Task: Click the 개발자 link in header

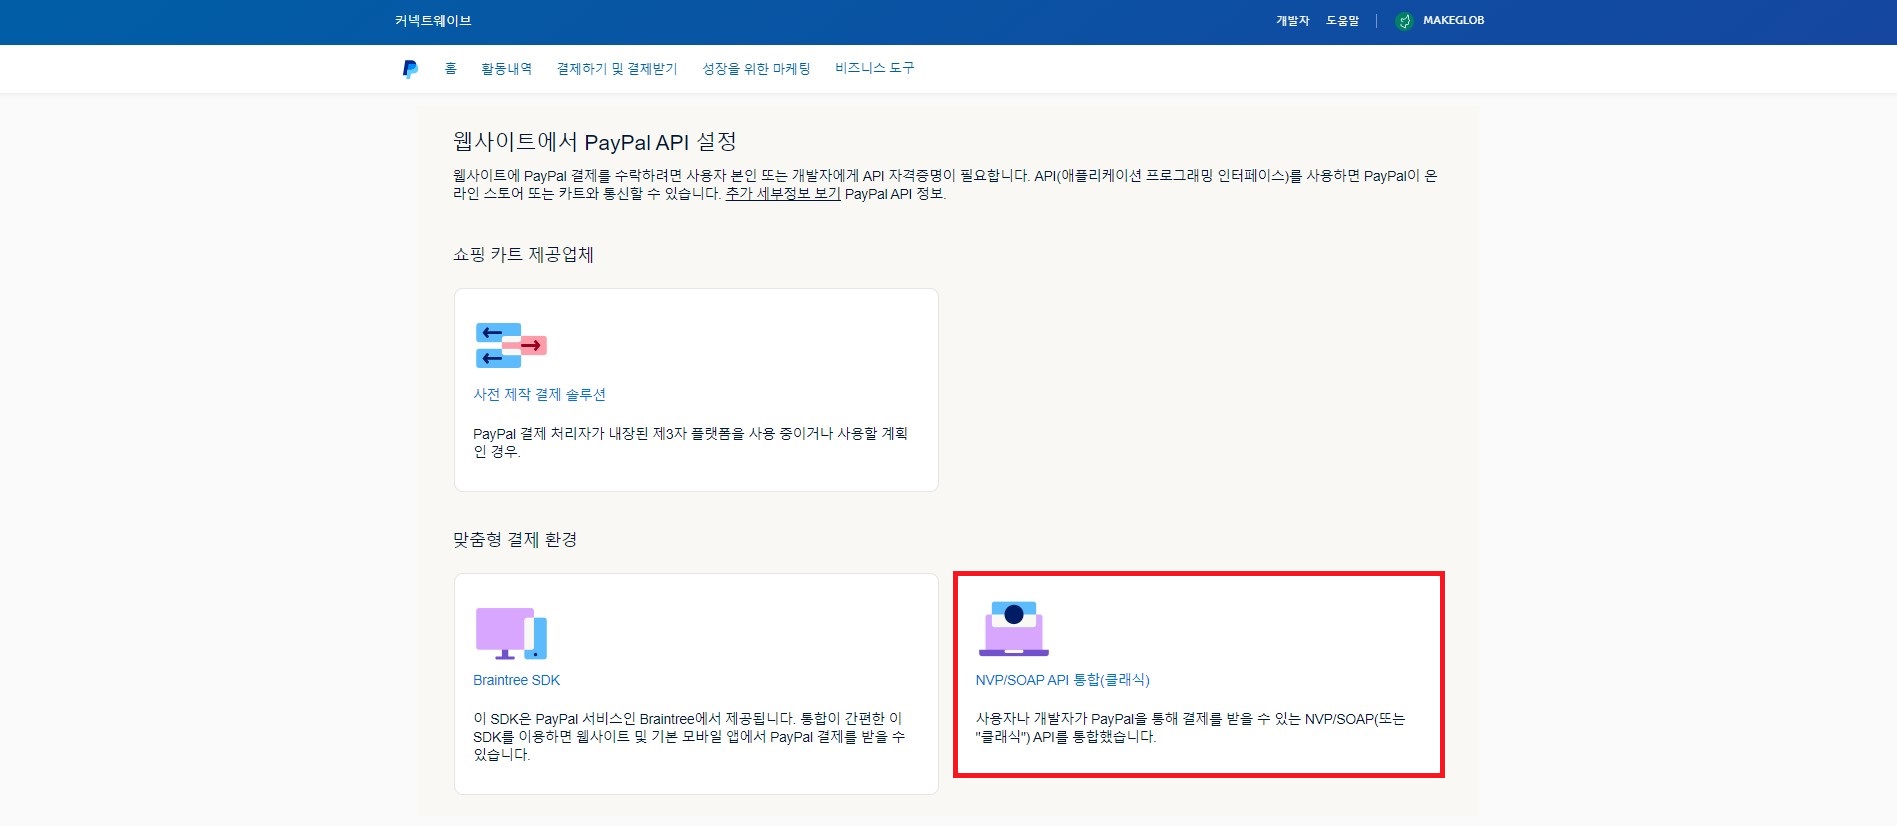Action: coord(1292,20)
